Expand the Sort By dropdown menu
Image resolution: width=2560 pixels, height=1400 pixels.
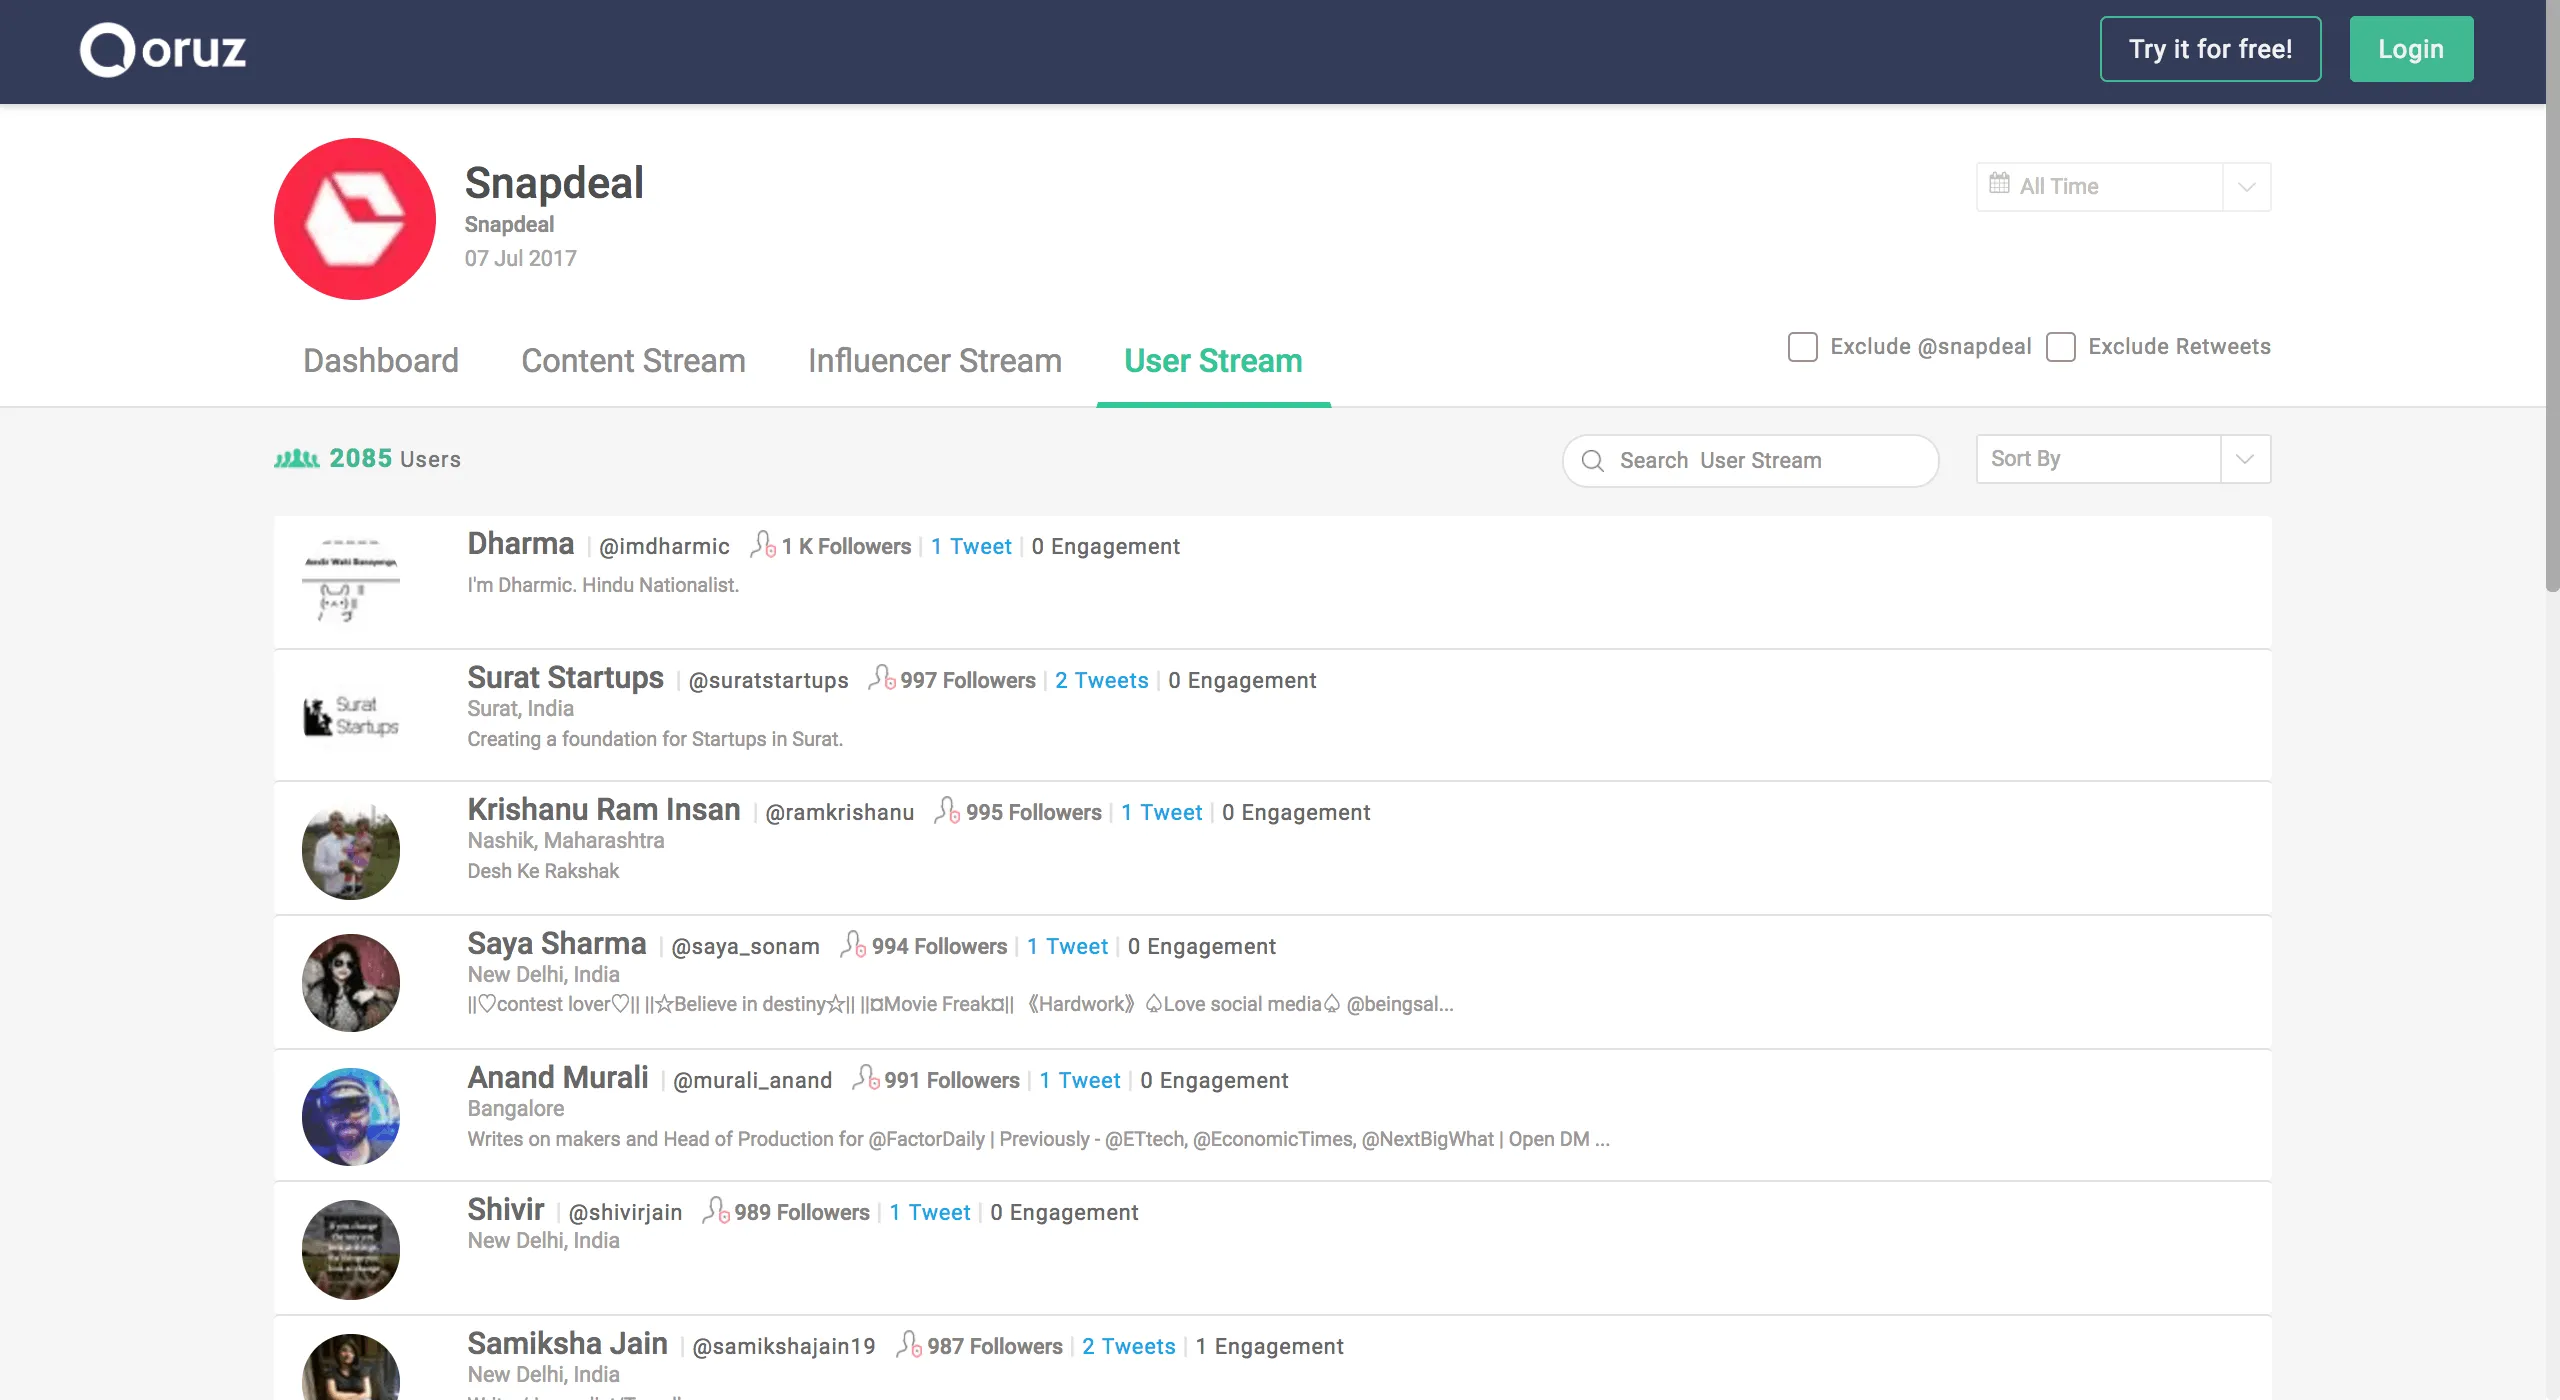[2246, 459]
